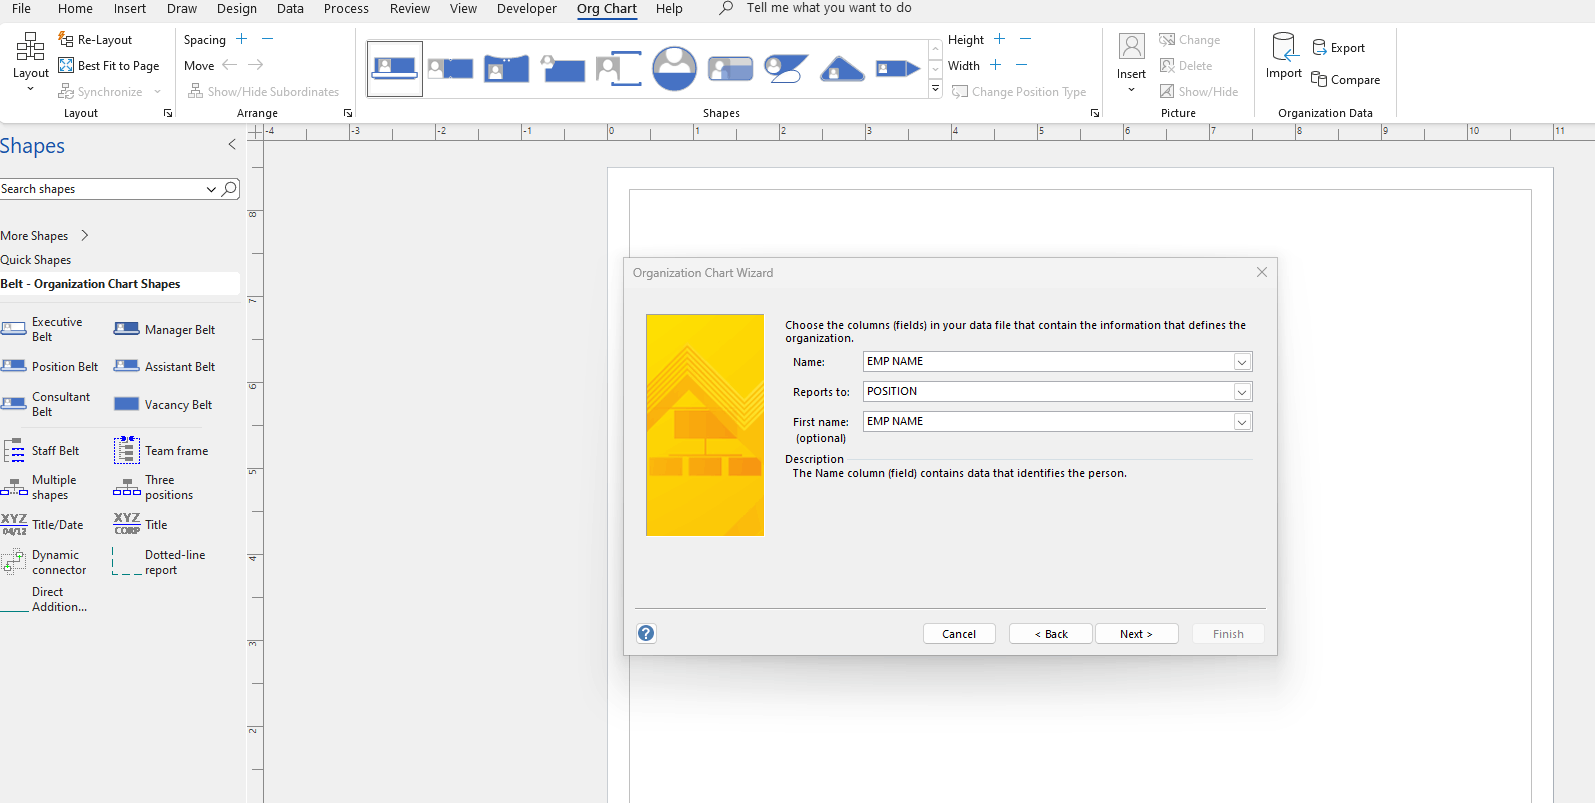1595x803 pixels.
Task: Open the First name dropdown
Action: tap(1241, 422)
